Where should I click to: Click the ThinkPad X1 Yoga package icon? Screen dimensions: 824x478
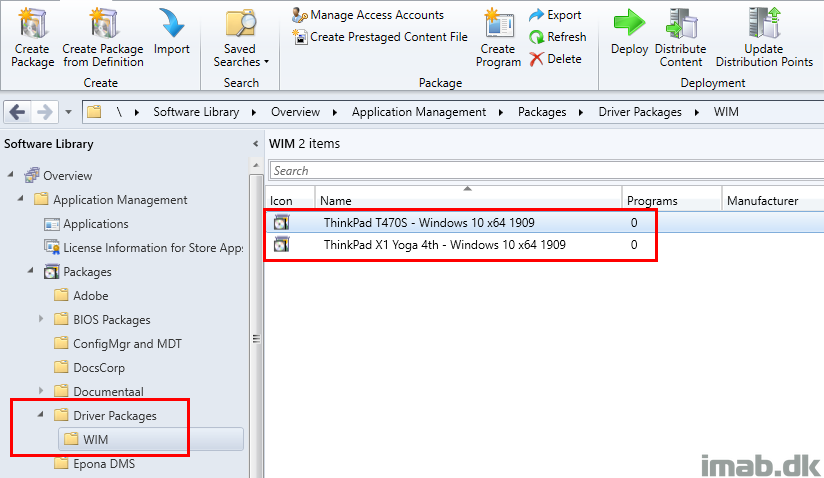(282, 245)
